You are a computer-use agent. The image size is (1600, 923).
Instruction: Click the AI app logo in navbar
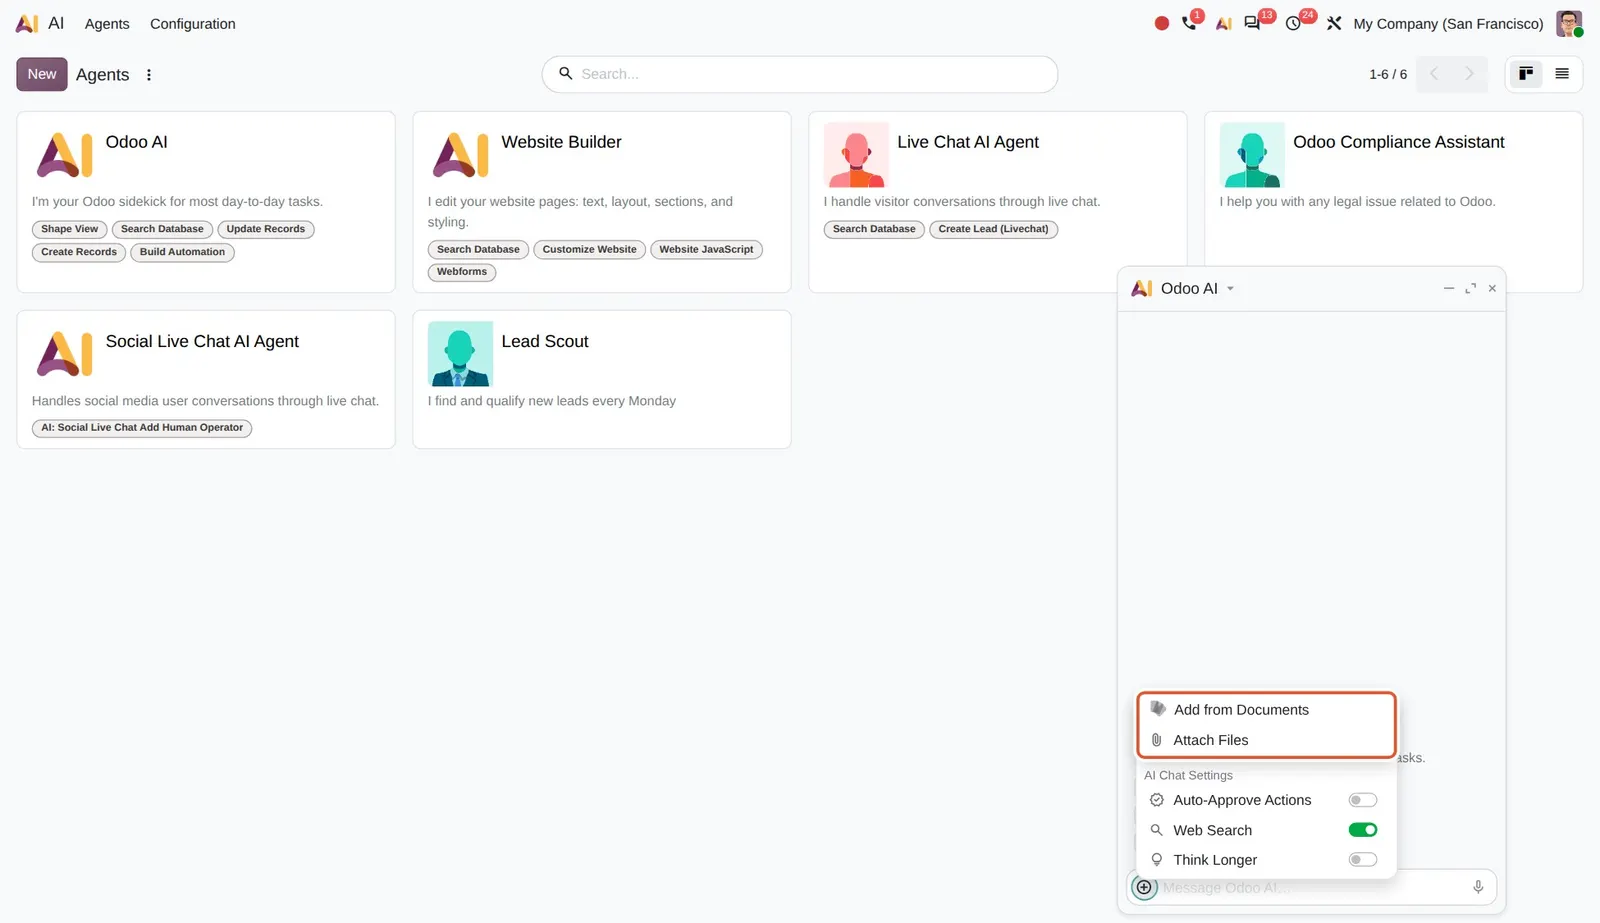click(x=27, y=23)
